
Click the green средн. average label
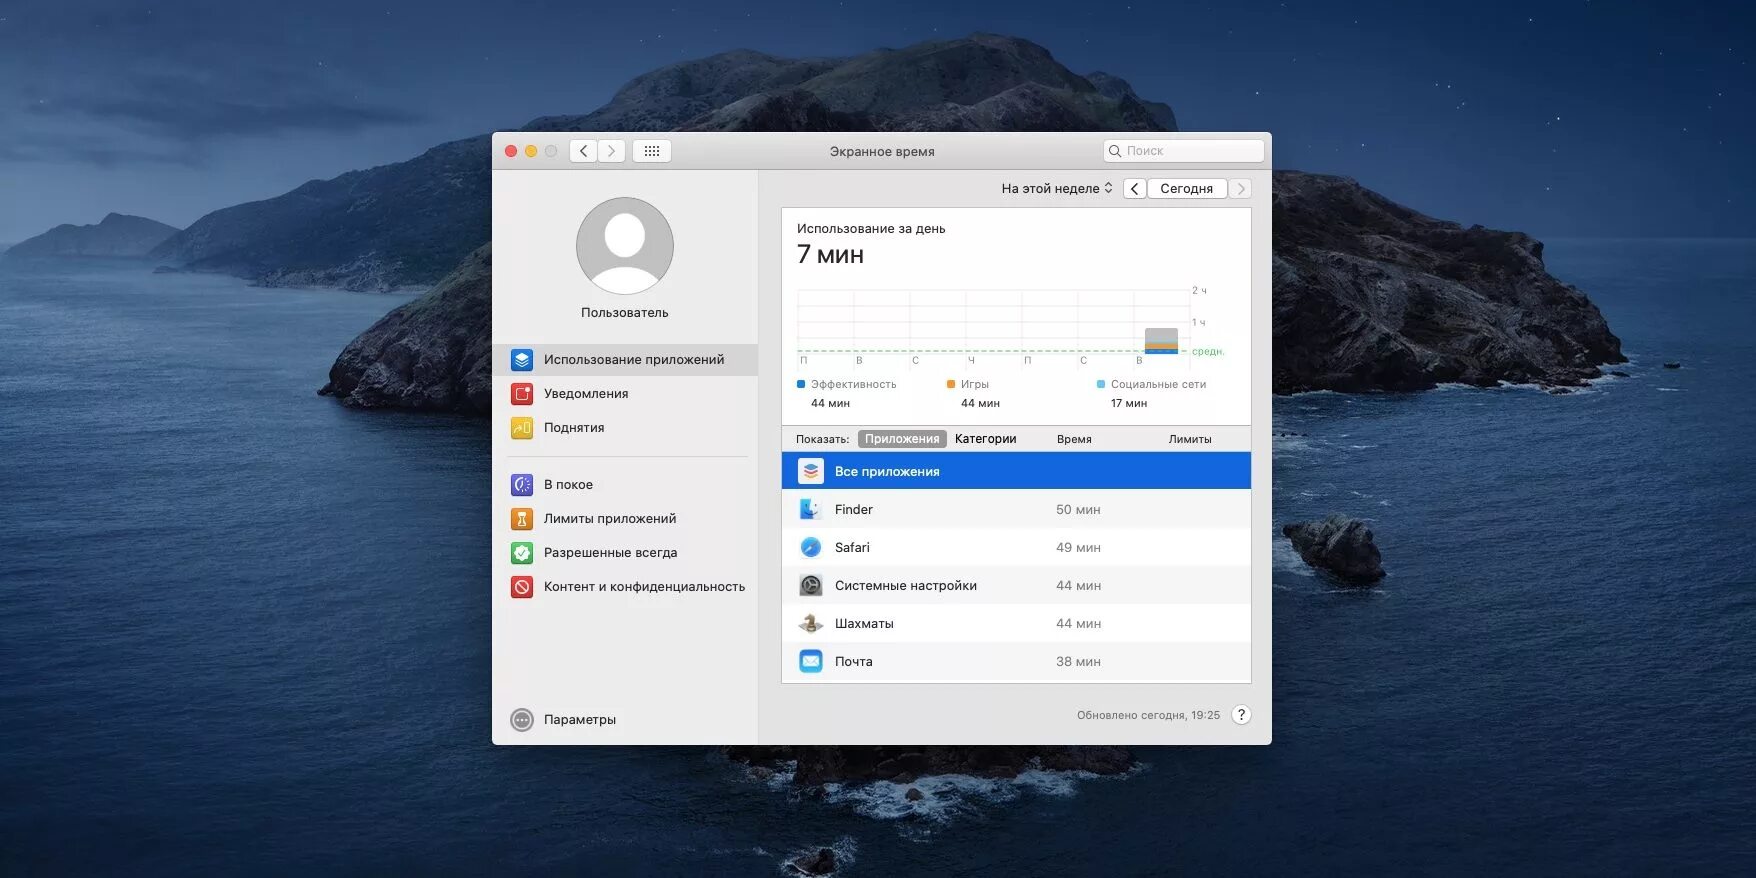click(1208, 352)
